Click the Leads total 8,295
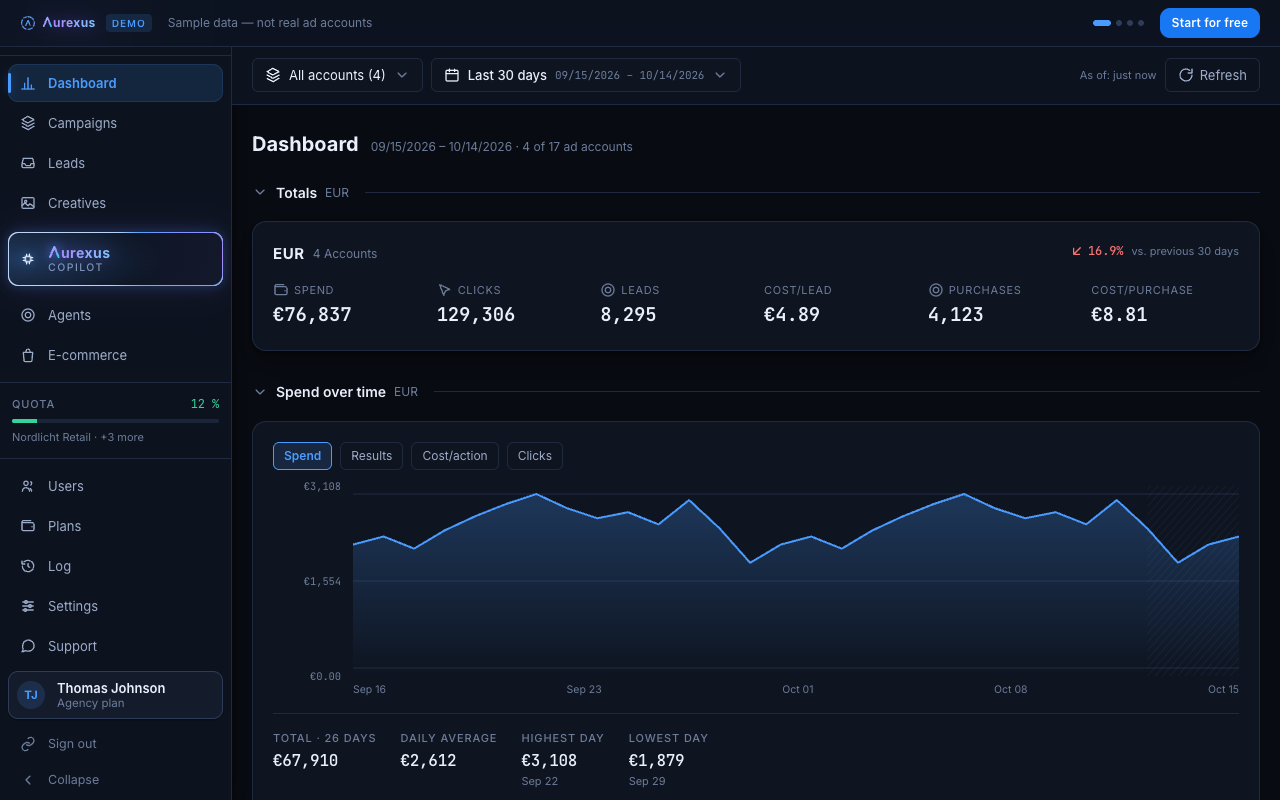Viewport: 1280px width, 800px height. coord(628,315)
